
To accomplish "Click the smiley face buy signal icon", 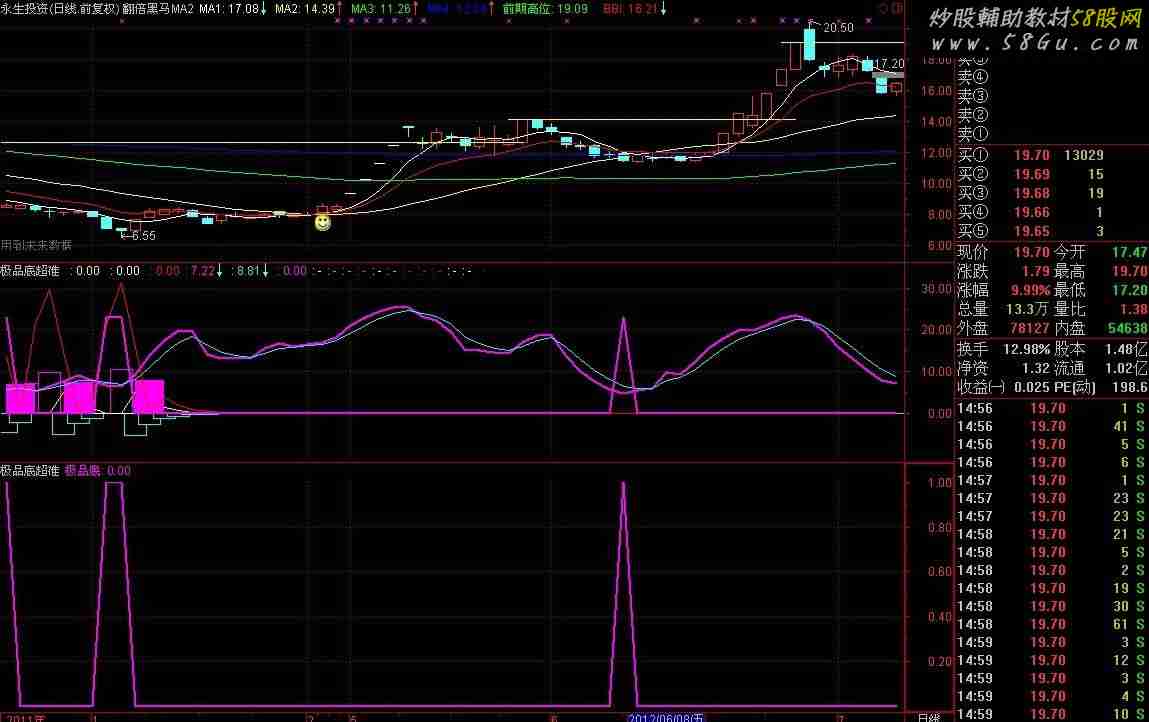I will [x=322, y=223].
